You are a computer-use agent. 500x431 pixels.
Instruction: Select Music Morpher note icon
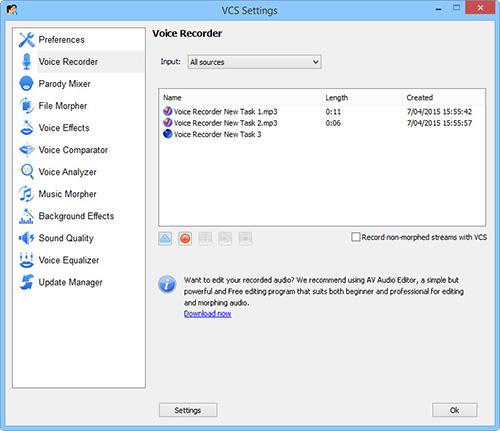click(x=26, y=194)
